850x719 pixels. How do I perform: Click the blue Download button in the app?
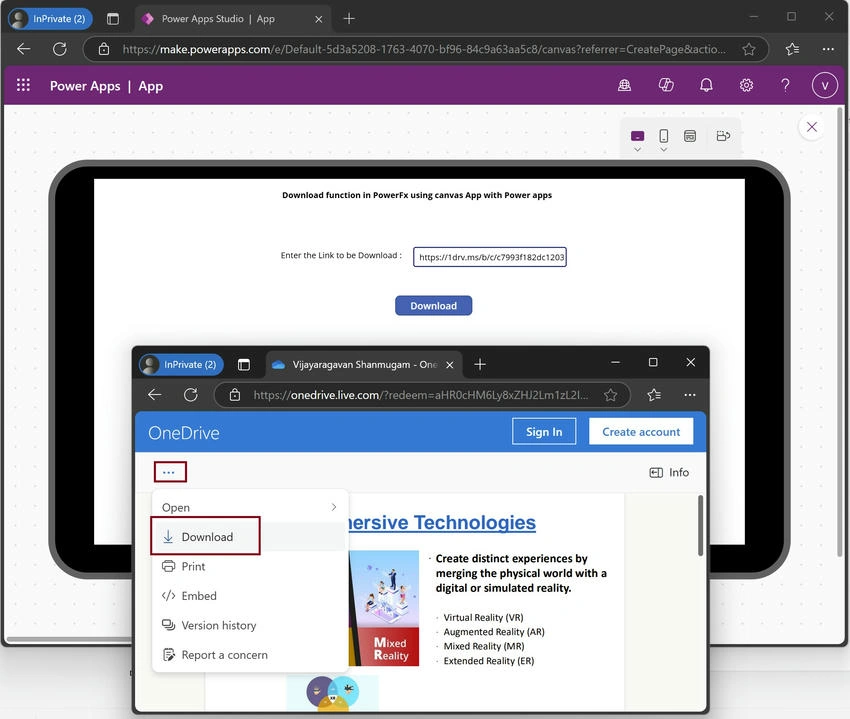pos(433,306)
